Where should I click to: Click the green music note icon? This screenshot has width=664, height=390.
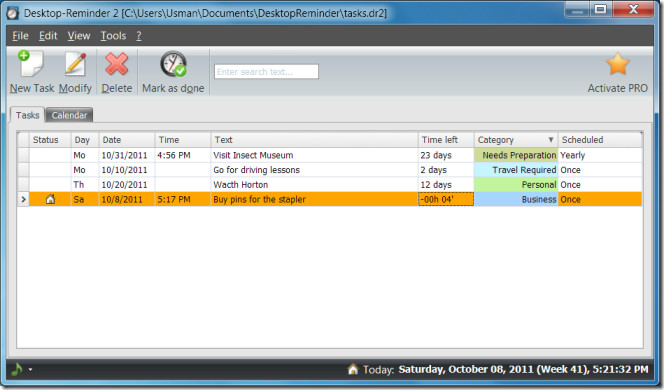pos(17,369)
